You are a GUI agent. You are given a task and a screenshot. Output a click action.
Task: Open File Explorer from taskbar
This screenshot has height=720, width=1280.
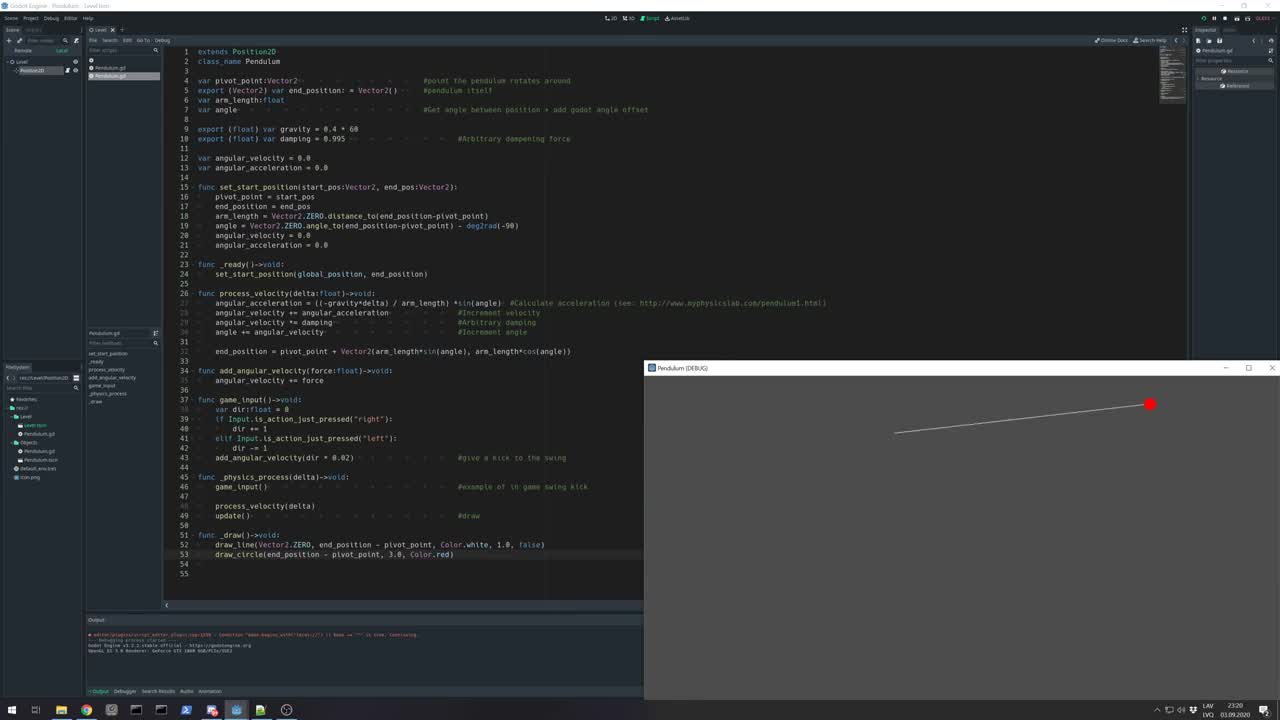click(x=61, y=710)
